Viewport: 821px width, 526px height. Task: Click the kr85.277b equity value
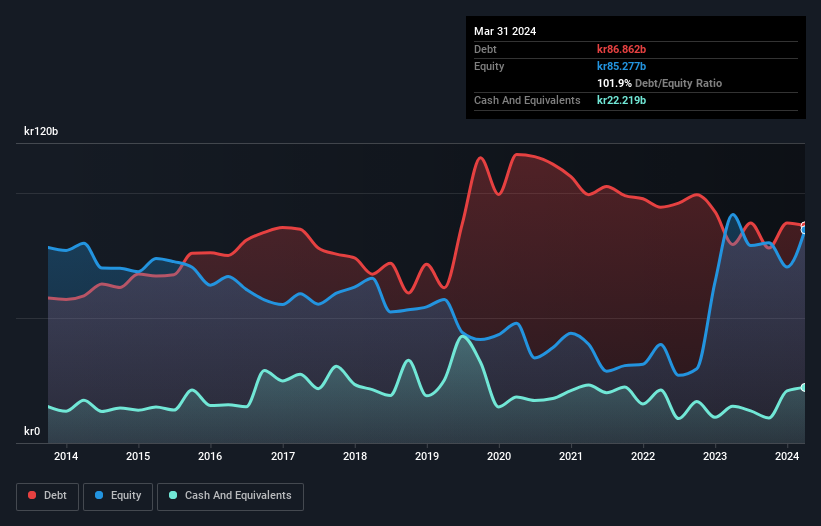(622, 66)
